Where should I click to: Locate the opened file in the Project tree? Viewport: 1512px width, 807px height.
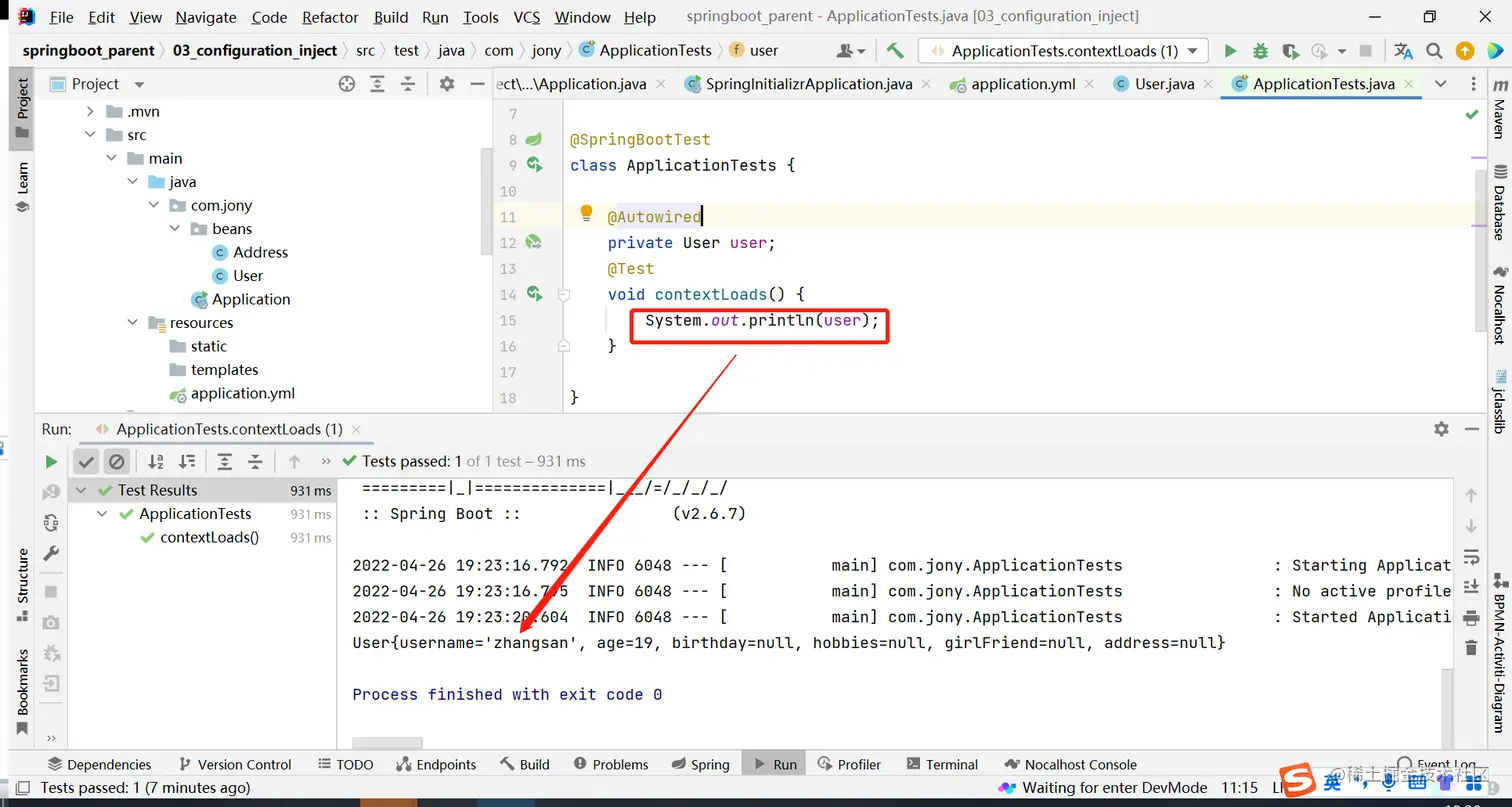pos(347,84)
